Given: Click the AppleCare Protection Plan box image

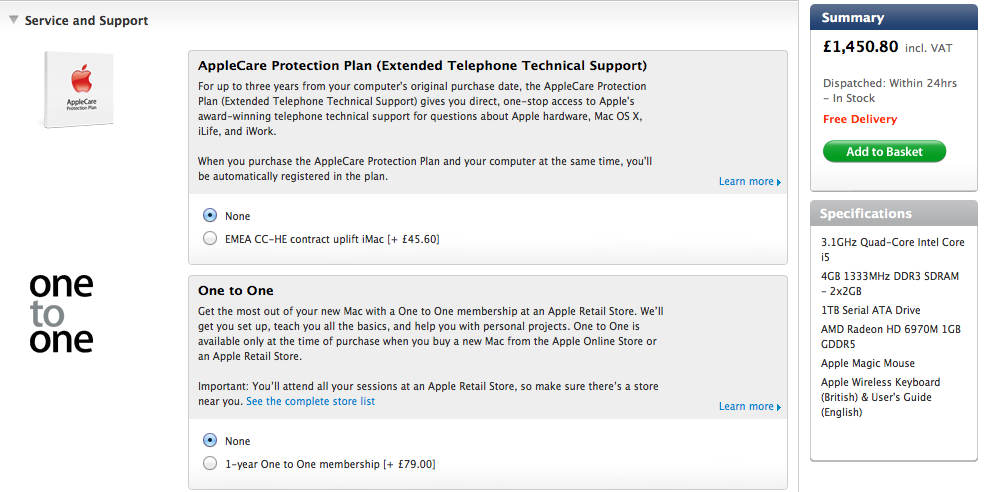Looking at the screenshot, I should (x=78, y=90).
